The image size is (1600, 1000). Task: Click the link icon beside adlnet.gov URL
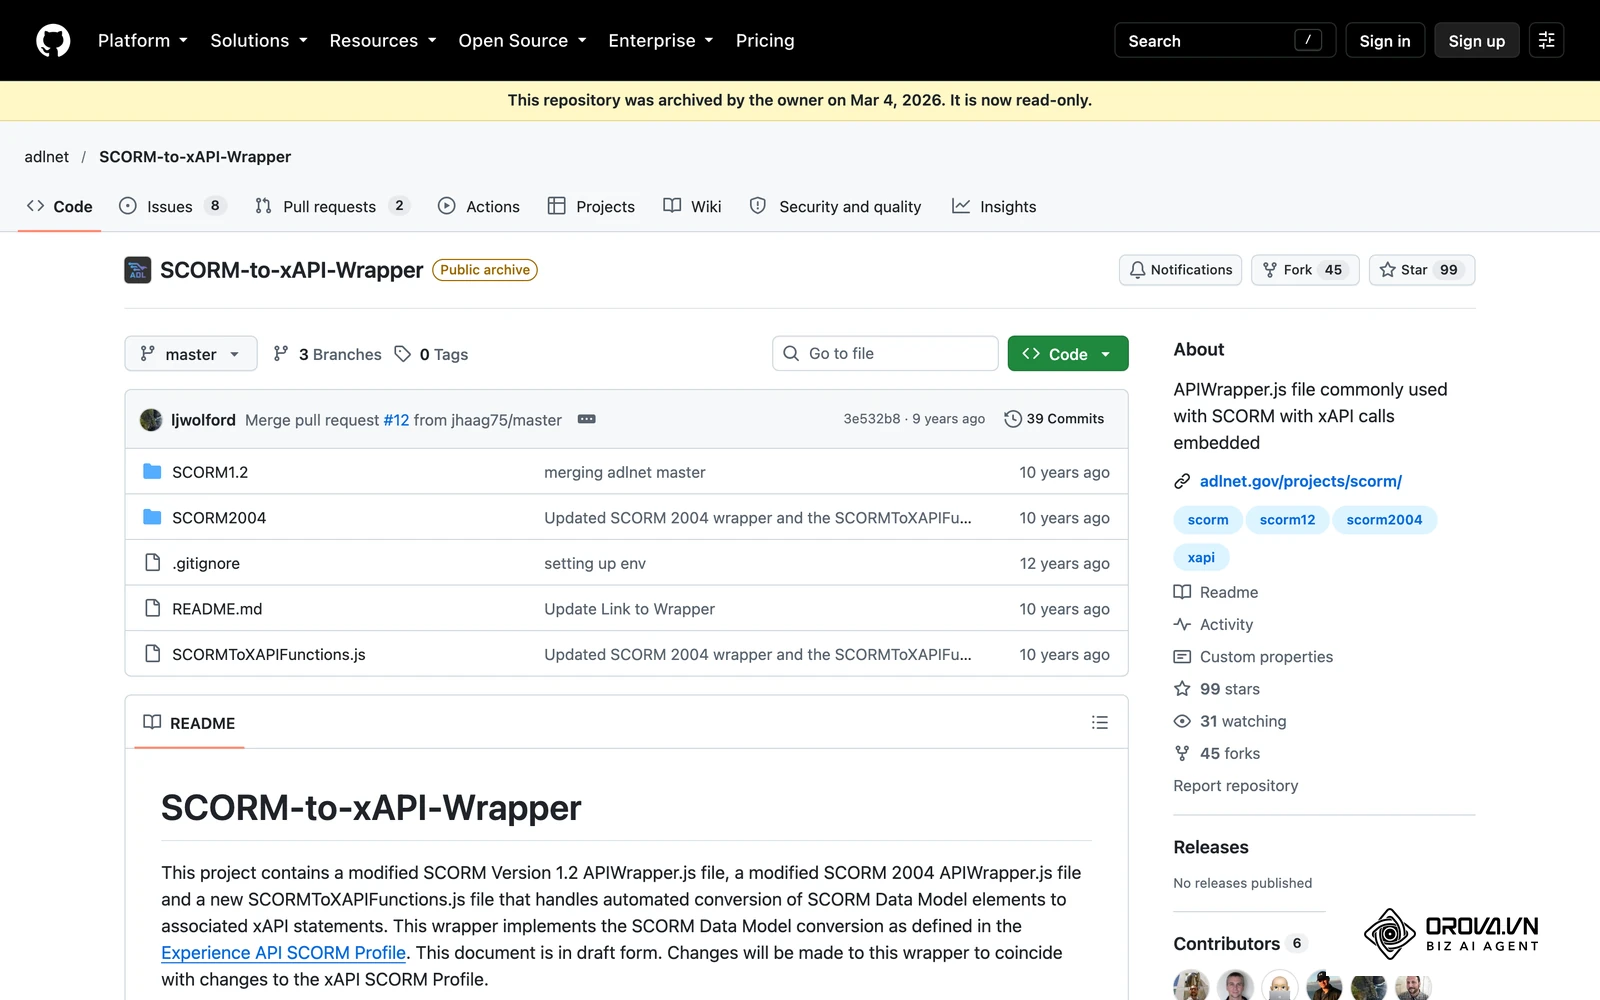(x=1182, y=481)
